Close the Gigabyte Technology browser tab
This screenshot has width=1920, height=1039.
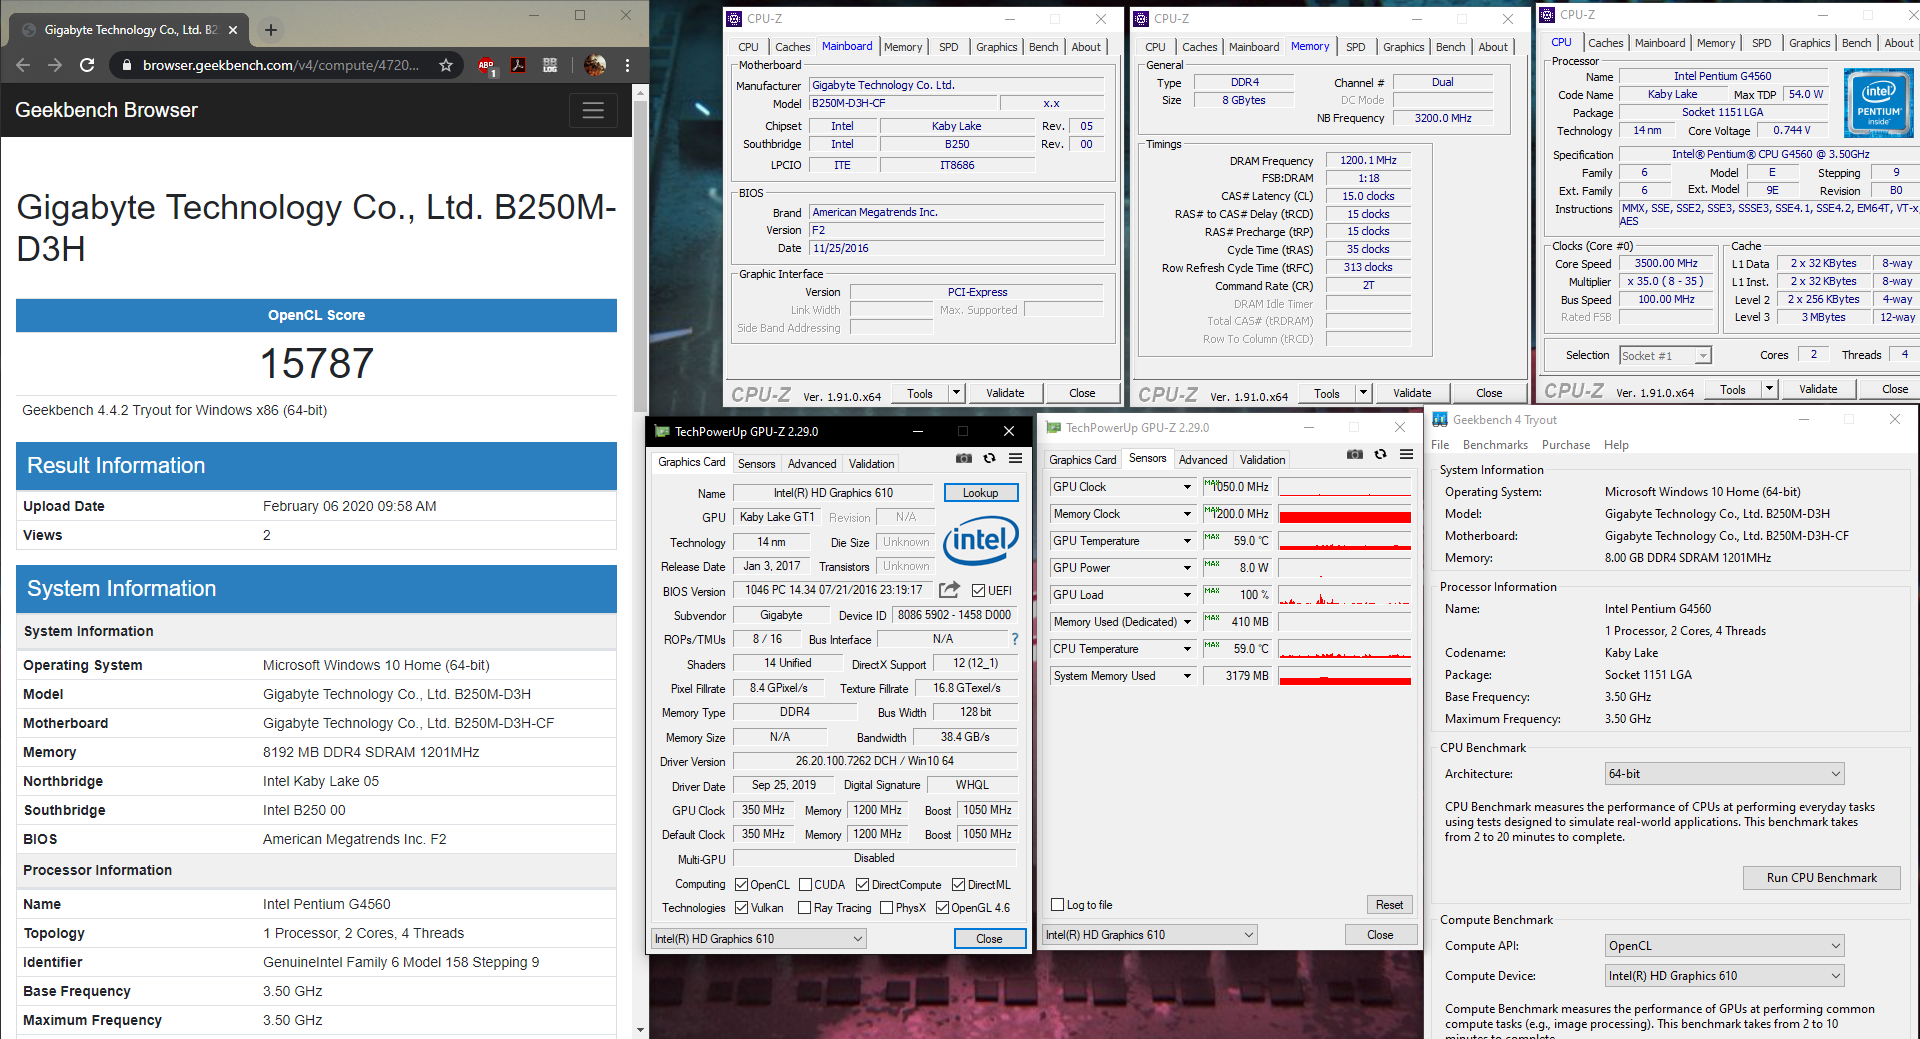233,30
